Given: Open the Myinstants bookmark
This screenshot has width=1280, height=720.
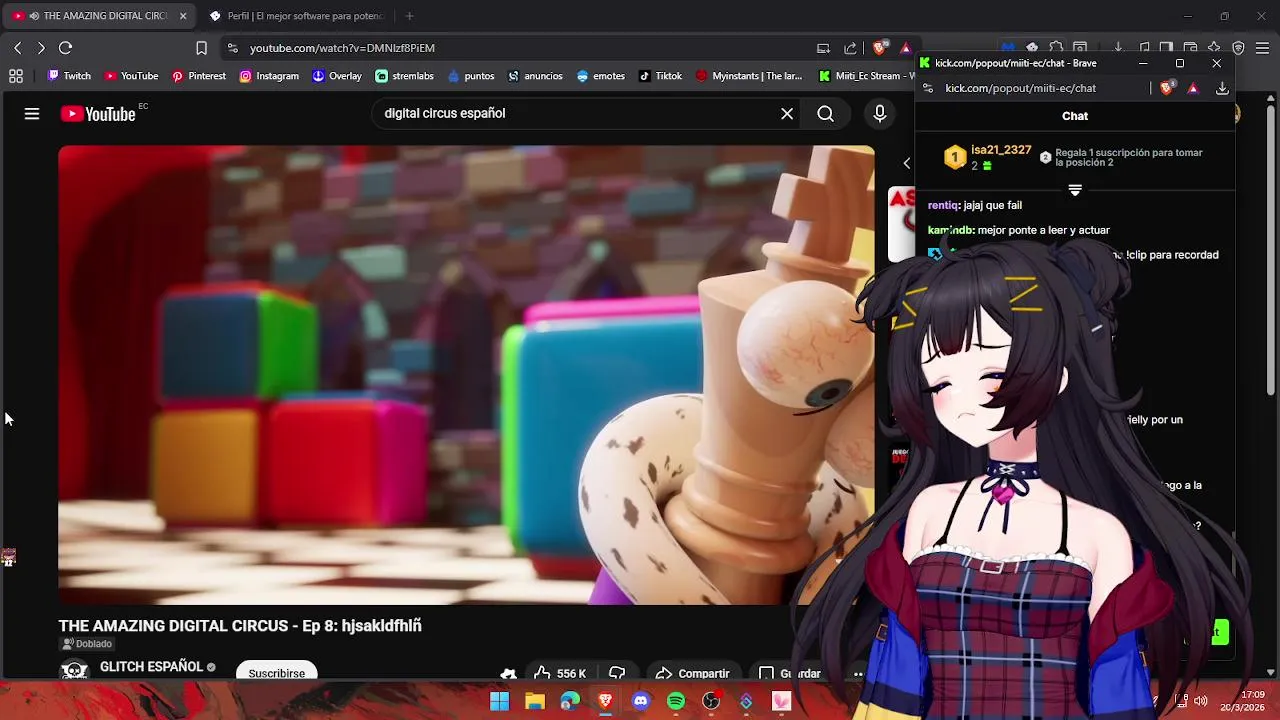Looking at the screenshot, I should pos(749,76).
